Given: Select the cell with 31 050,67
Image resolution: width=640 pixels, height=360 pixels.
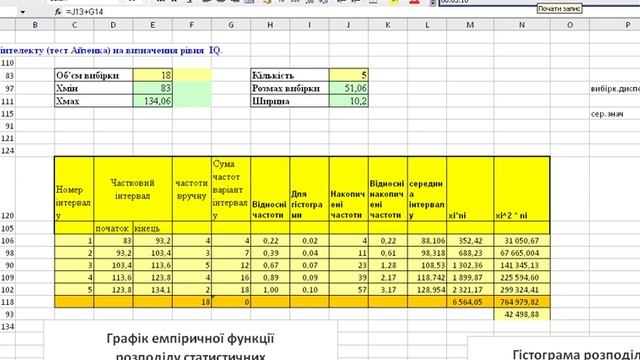Looking at the screenshot, I should point(522,241).
